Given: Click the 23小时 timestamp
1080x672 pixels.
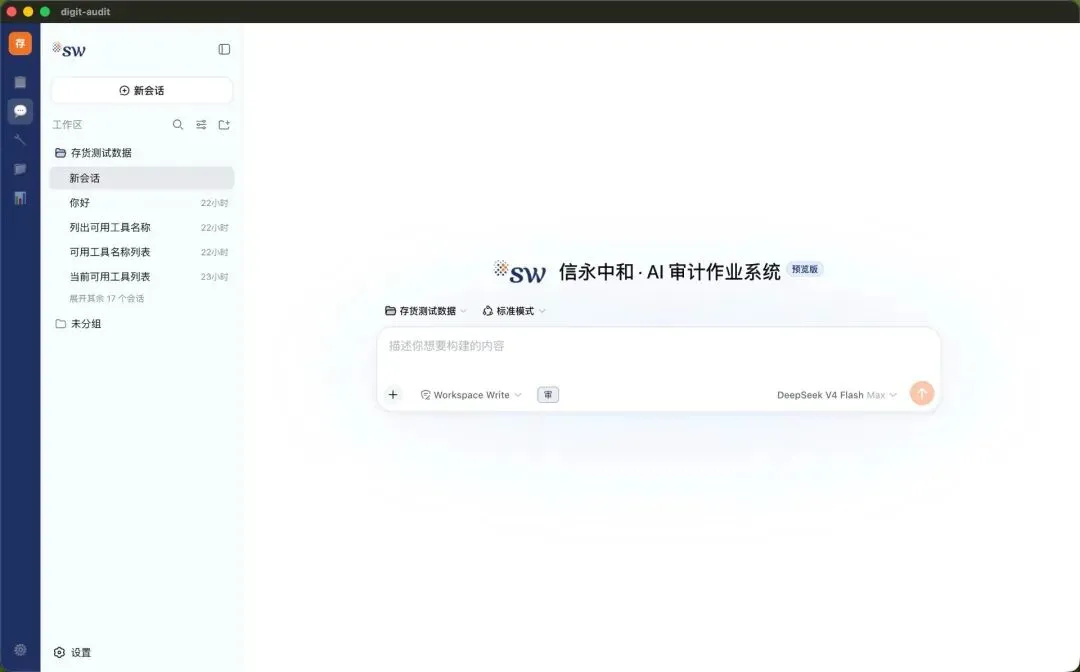Looking at the screenshot, I should click(x=214, y=277).
